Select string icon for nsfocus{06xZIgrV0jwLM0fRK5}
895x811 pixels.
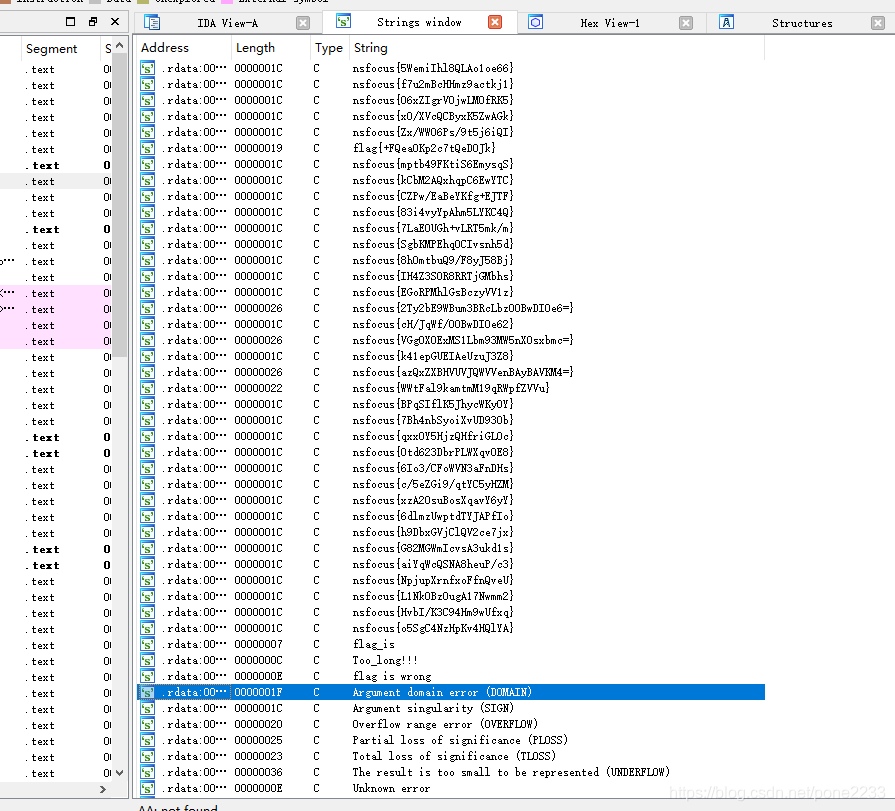(147, 100)
